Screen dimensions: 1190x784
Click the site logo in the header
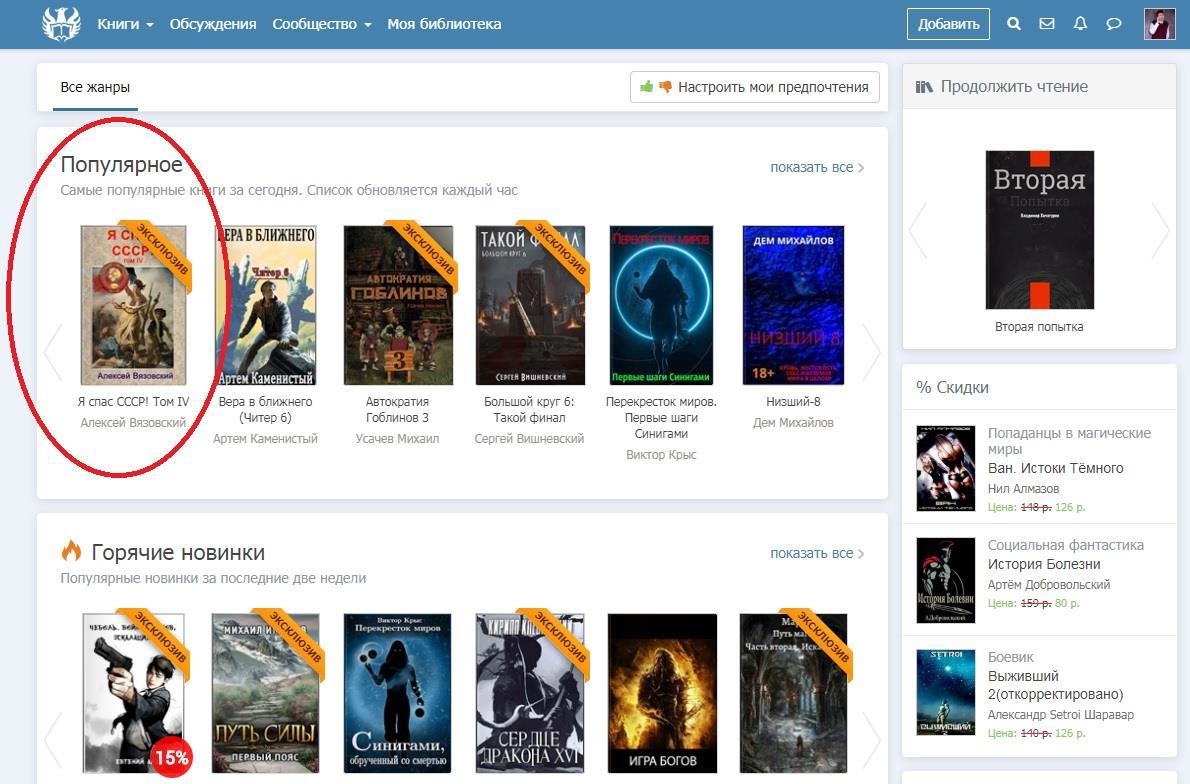pyautogui.click(x=61, y=24)
